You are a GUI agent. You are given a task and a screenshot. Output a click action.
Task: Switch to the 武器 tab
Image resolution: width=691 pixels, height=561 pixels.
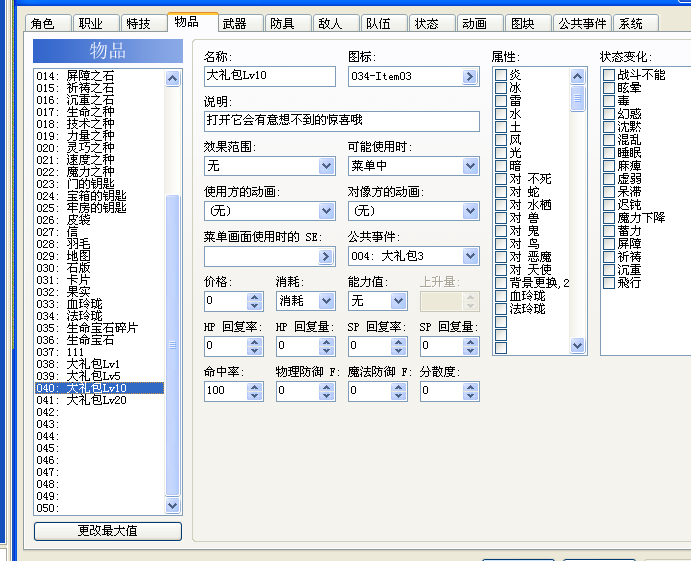pyautogui.click(x=240, y=23)
